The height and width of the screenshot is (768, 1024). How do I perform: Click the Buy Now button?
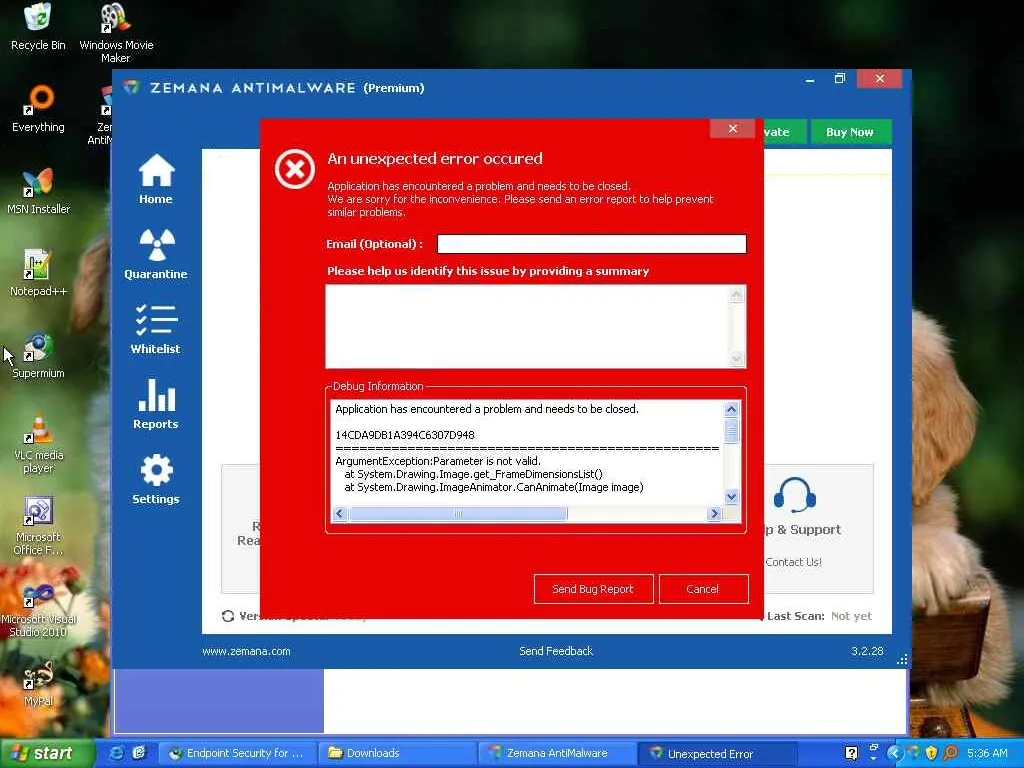point(850,132)
